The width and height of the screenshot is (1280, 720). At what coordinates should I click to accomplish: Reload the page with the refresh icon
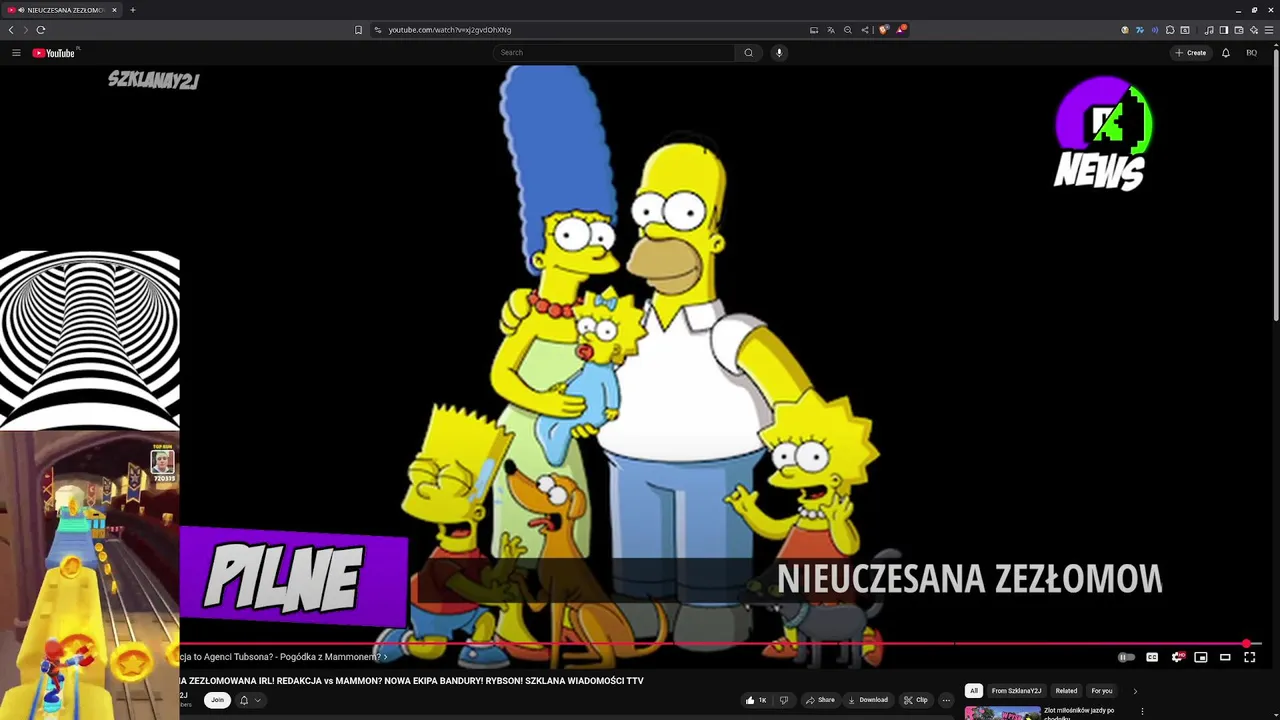[41, 30]
